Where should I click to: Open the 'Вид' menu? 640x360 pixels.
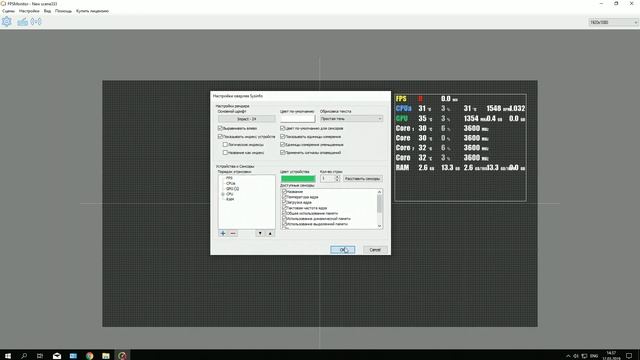[47, 11]
